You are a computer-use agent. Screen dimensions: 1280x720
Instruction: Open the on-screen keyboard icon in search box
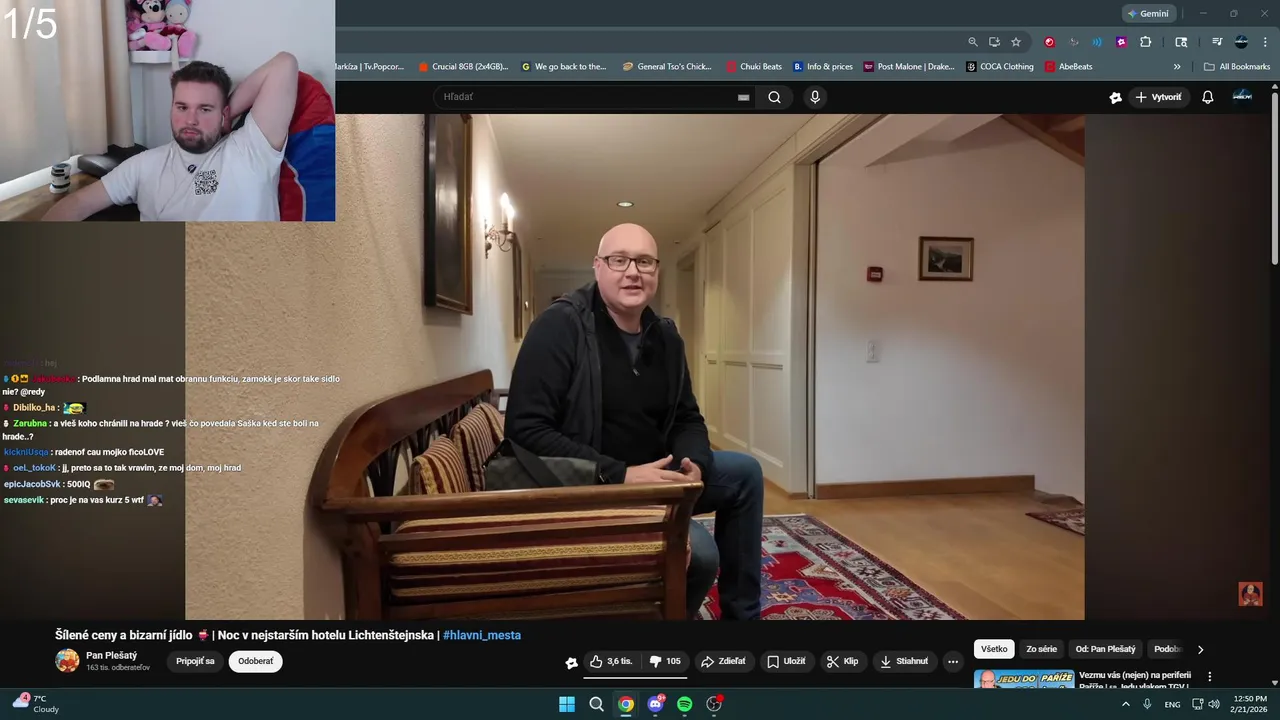pos(743,97)
